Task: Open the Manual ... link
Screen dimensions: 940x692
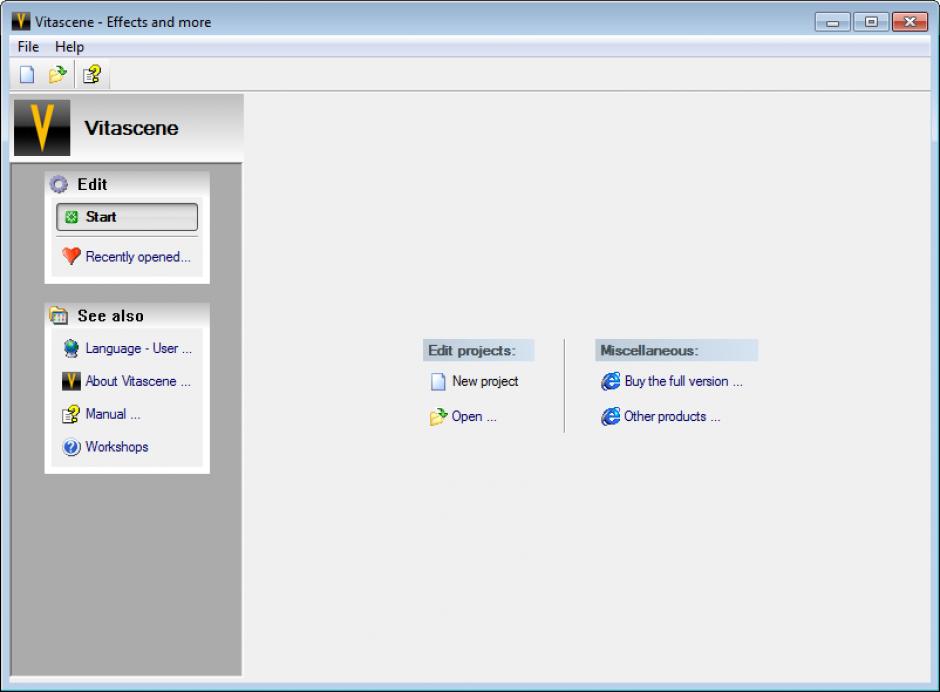Action: (x=113, y=414)
